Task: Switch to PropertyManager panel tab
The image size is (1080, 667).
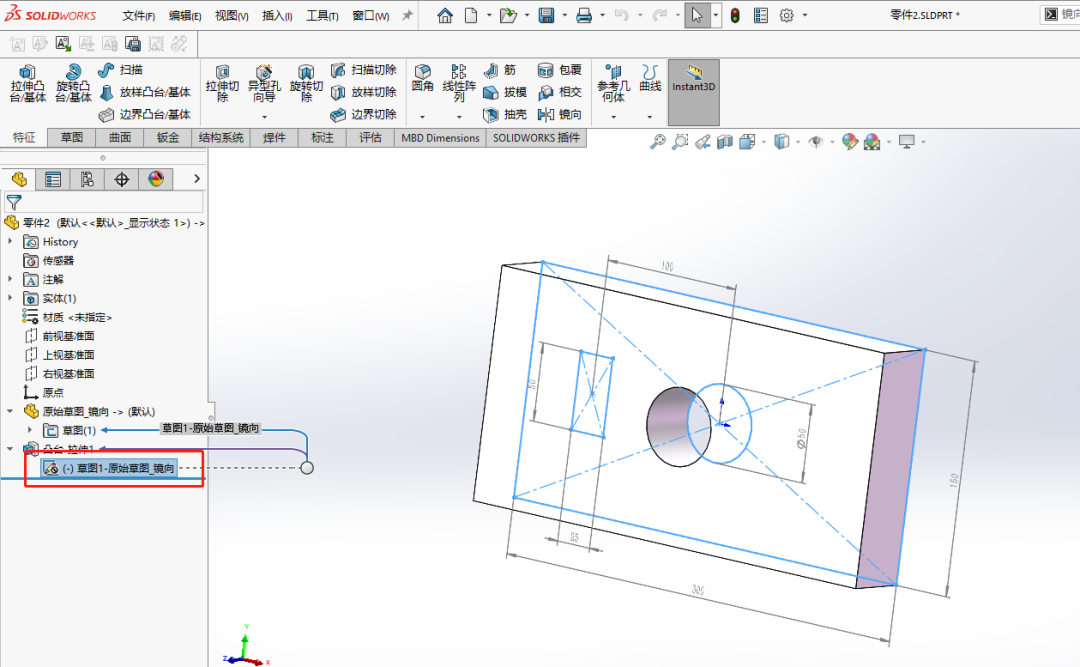Action: click(53, 179)
